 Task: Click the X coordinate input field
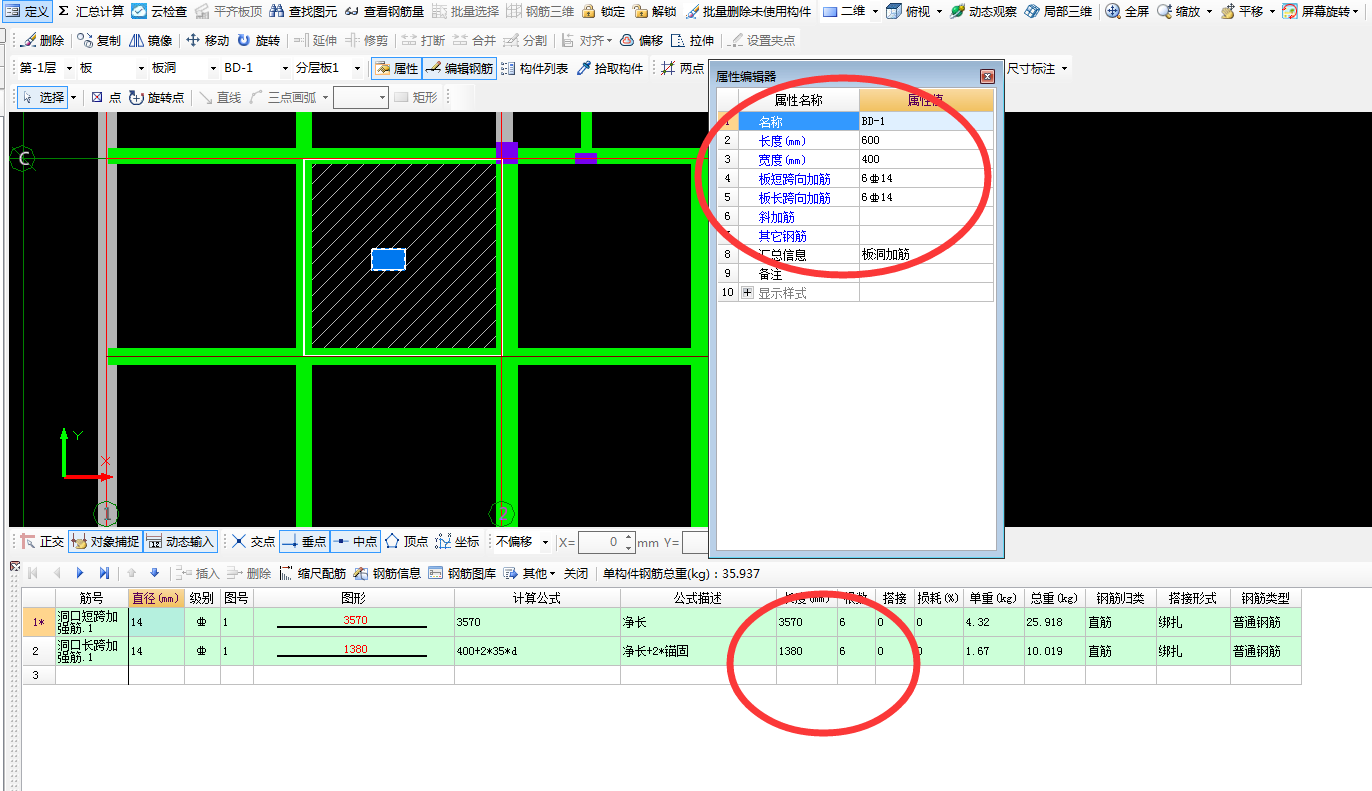pos(600,542)
